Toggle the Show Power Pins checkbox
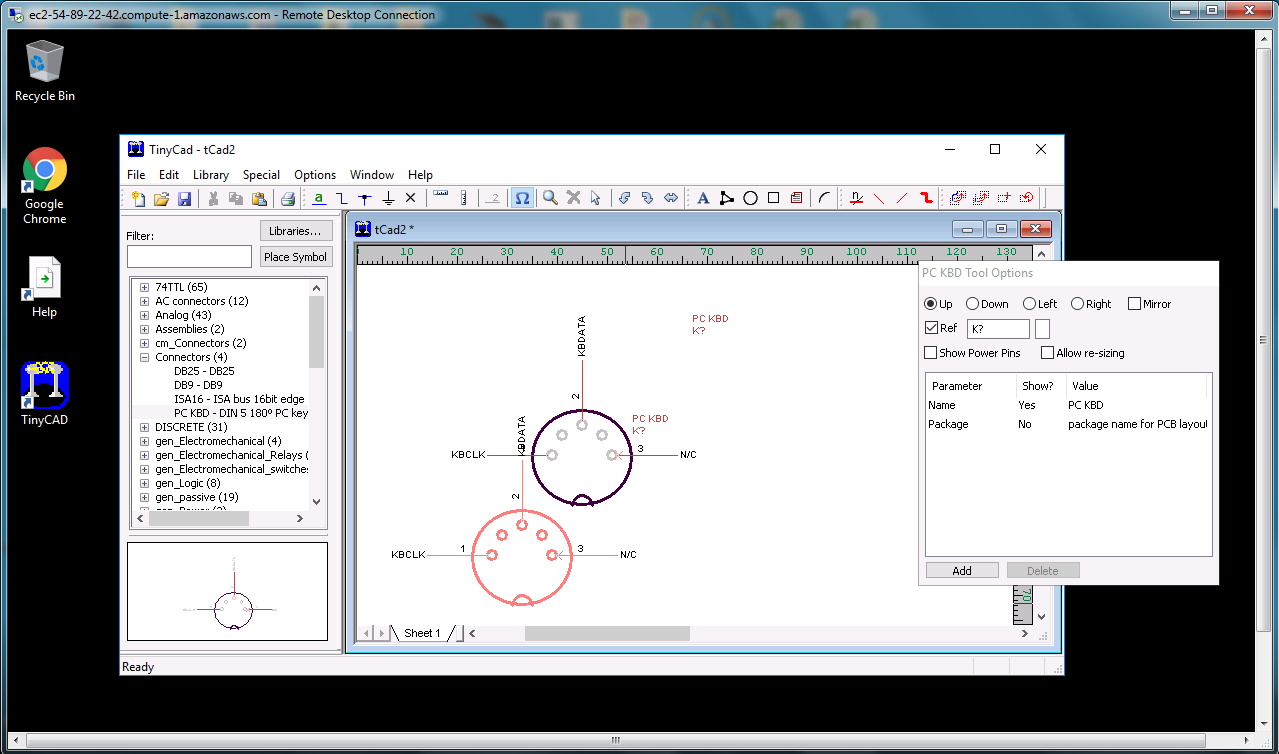The image size is (1279, 754). coord(931,353)
